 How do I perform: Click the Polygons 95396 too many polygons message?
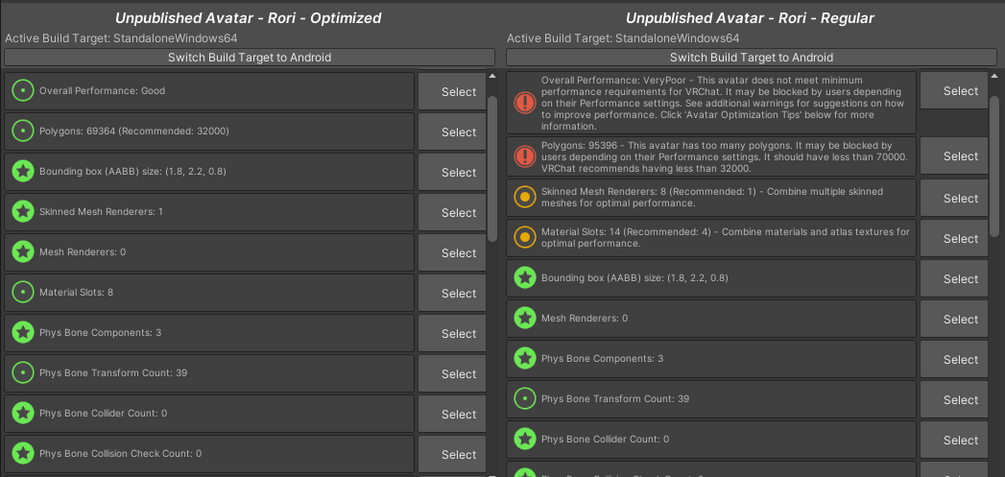point(726,156)
